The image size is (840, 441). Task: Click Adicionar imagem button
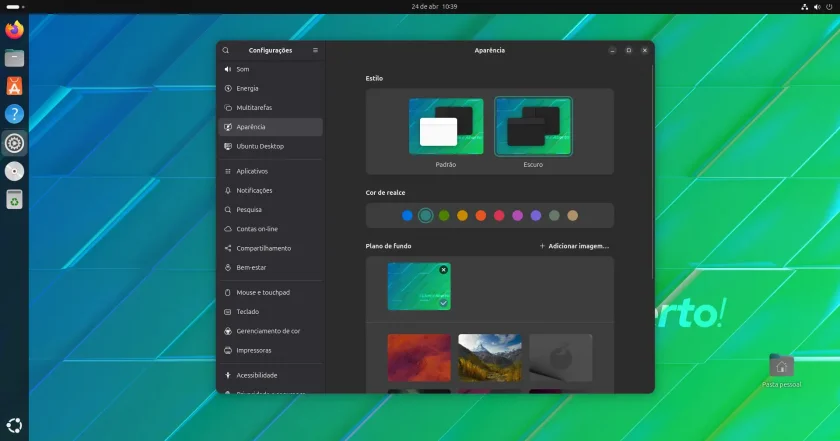[574, 246]
